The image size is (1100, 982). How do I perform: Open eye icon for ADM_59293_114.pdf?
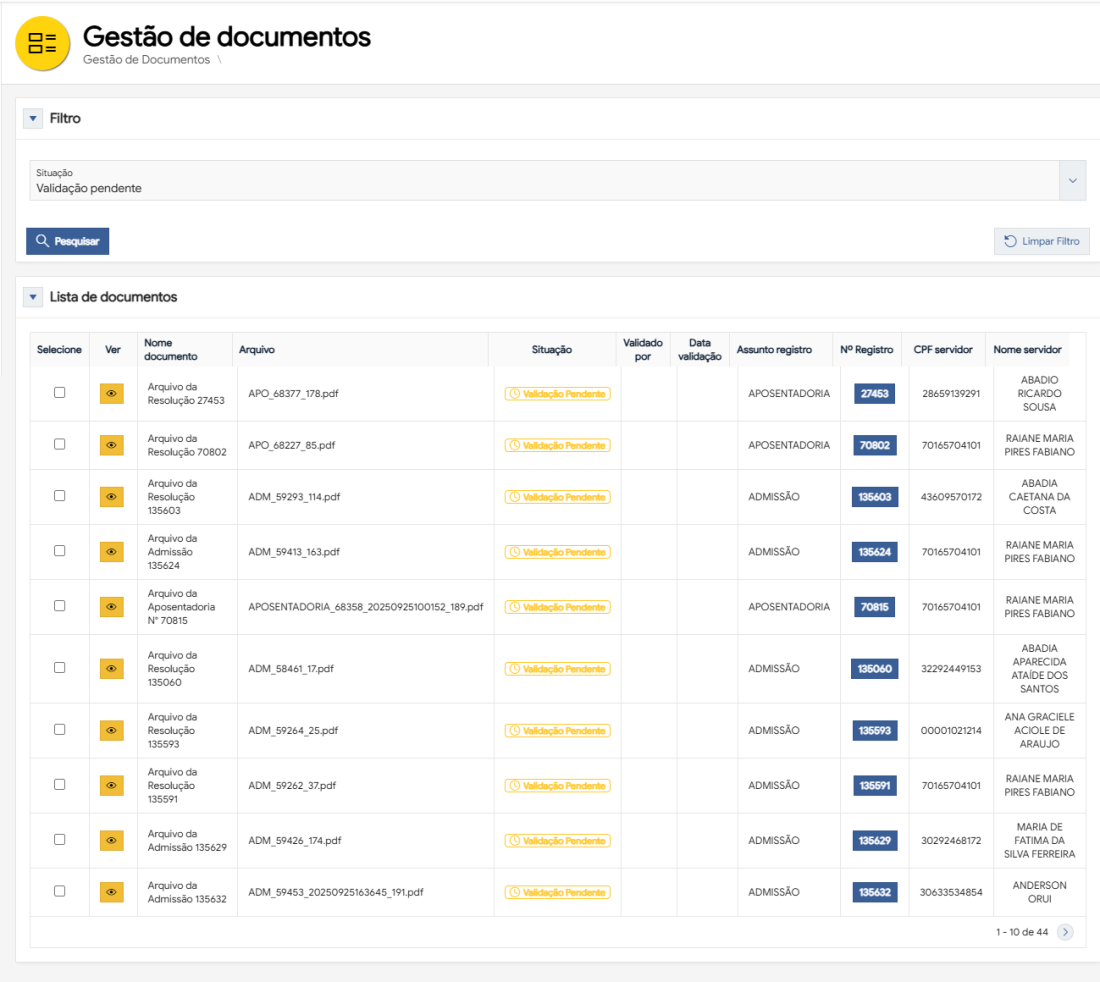pyautogui.click(x=111, y=497)
